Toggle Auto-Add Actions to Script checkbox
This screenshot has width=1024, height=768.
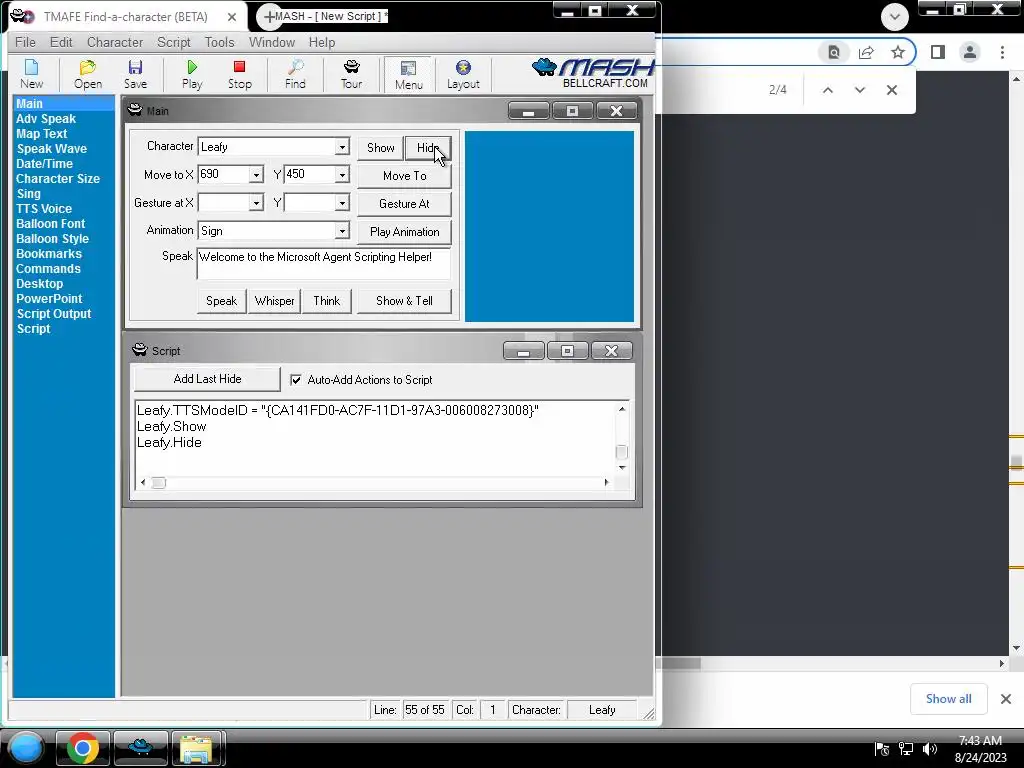(x=296, y=379)
